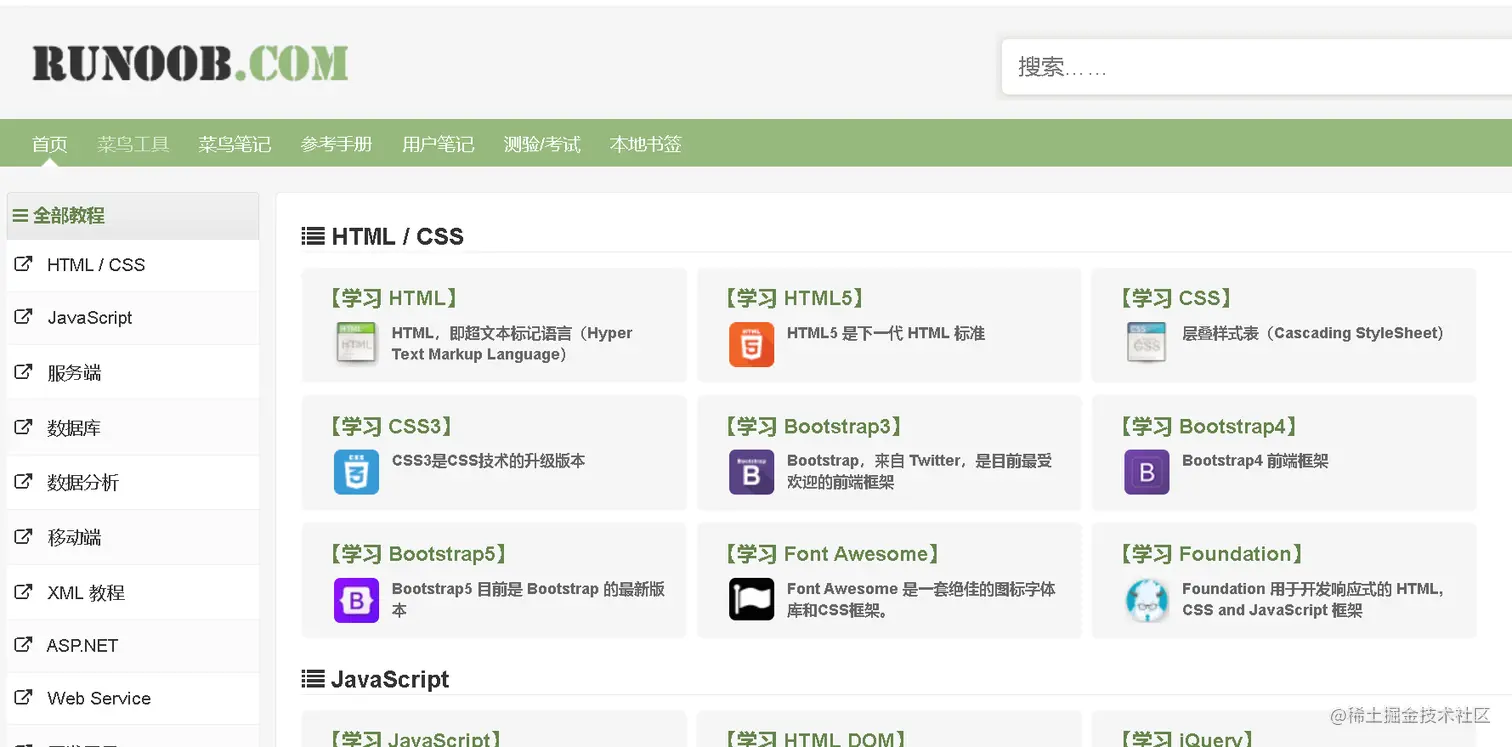Click external-link icon beside HTML / CSS

pos(23,264)
